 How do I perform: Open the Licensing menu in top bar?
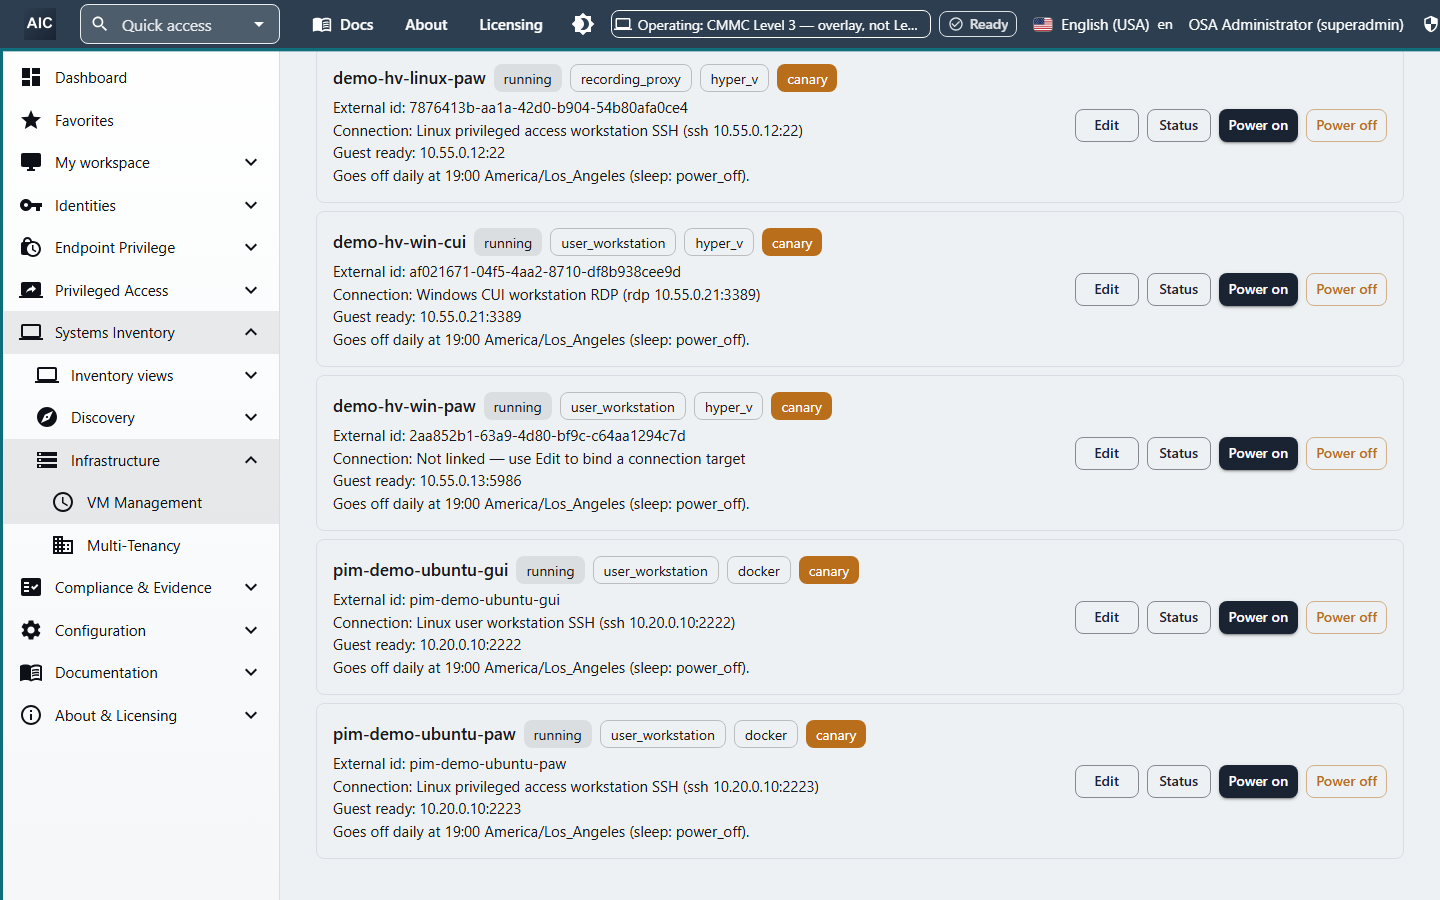(x=511, y=24)
